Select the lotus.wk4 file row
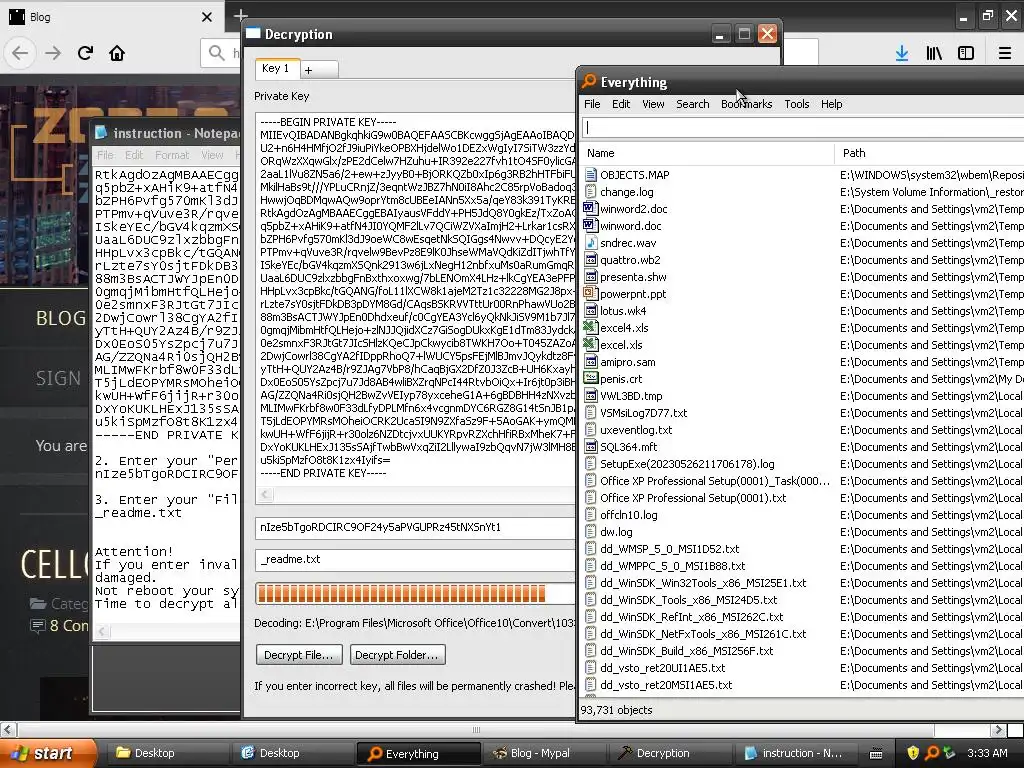This screenshot has height=768, width=1024. click(x=802, y=310)
